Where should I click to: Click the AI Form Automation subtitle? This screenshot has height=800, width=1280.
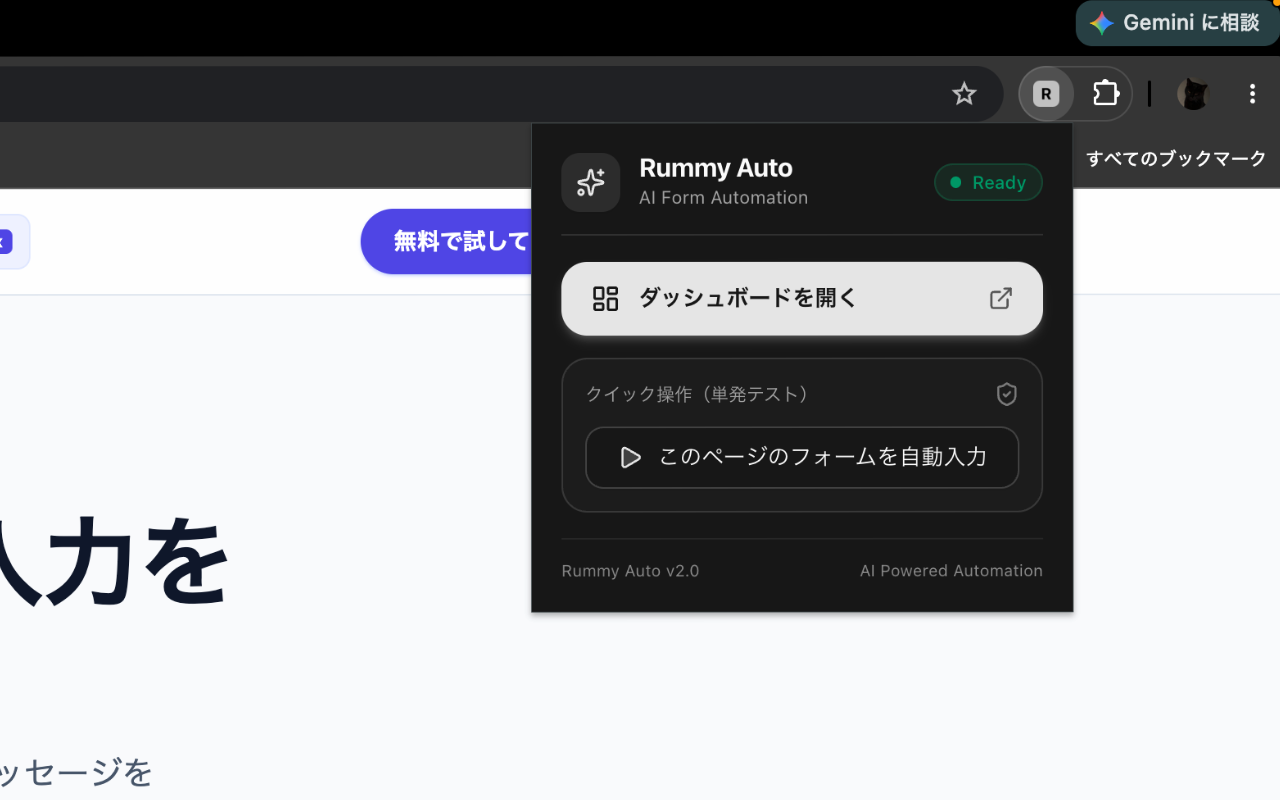[723, 198]
